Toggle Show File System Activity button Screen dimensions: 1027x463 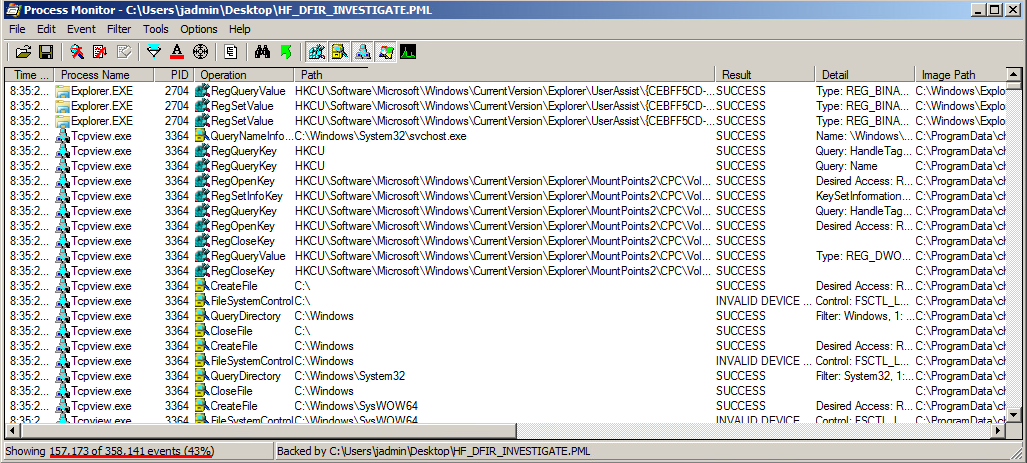click(x=339, y=52)
